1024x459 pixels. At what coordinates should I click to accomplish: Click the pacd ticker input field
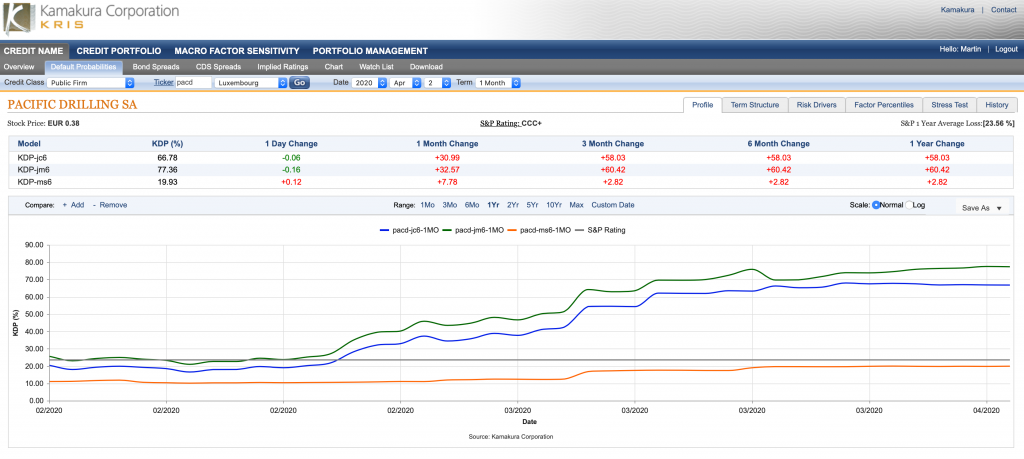193,83
